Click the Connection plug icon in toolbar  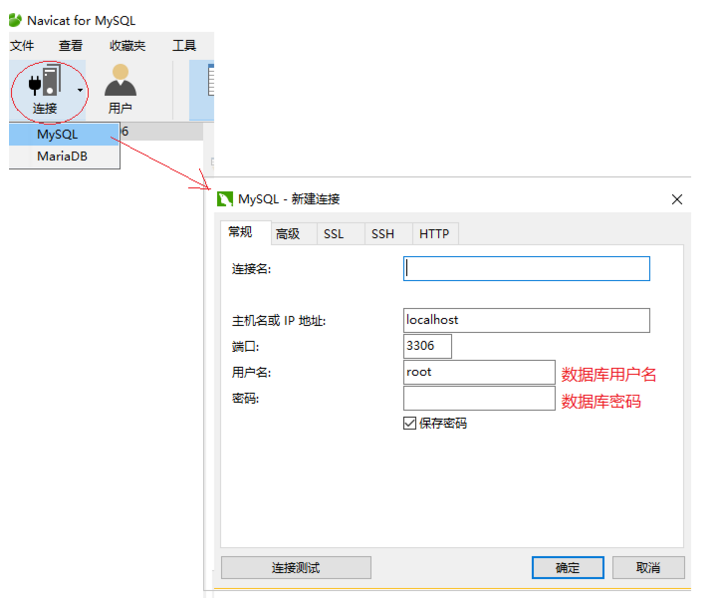tap(45, 81)
